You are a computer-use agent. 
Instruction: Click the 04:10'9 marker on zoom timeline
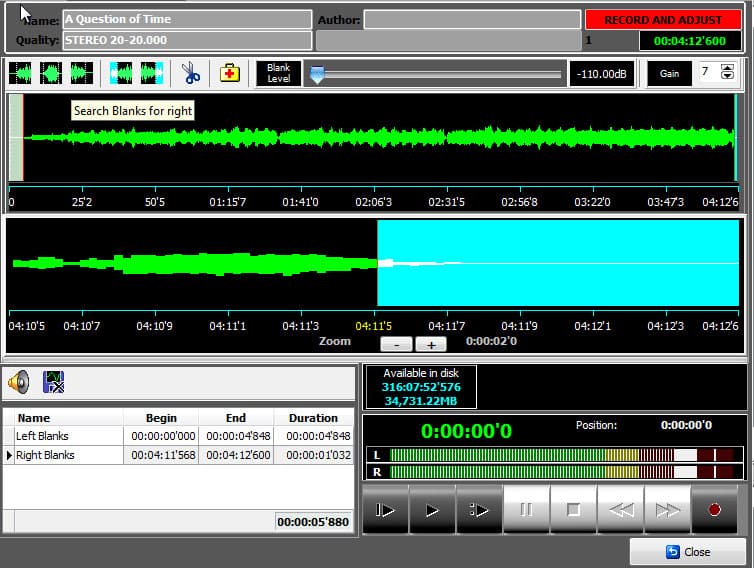pos(154,326)
